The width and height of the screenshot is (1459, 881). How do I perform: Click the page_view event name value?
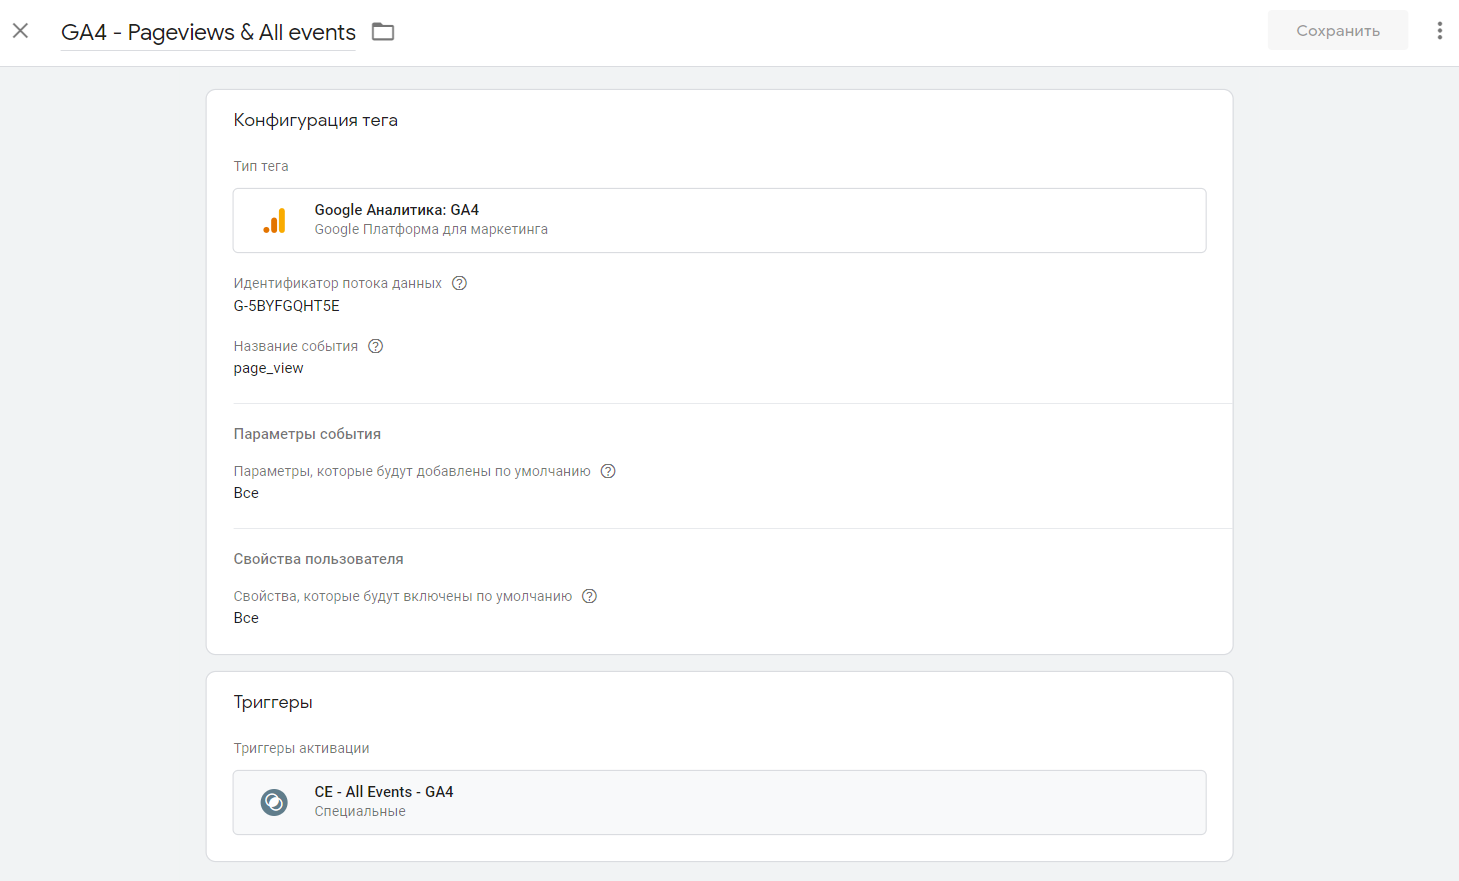point(268,368)
